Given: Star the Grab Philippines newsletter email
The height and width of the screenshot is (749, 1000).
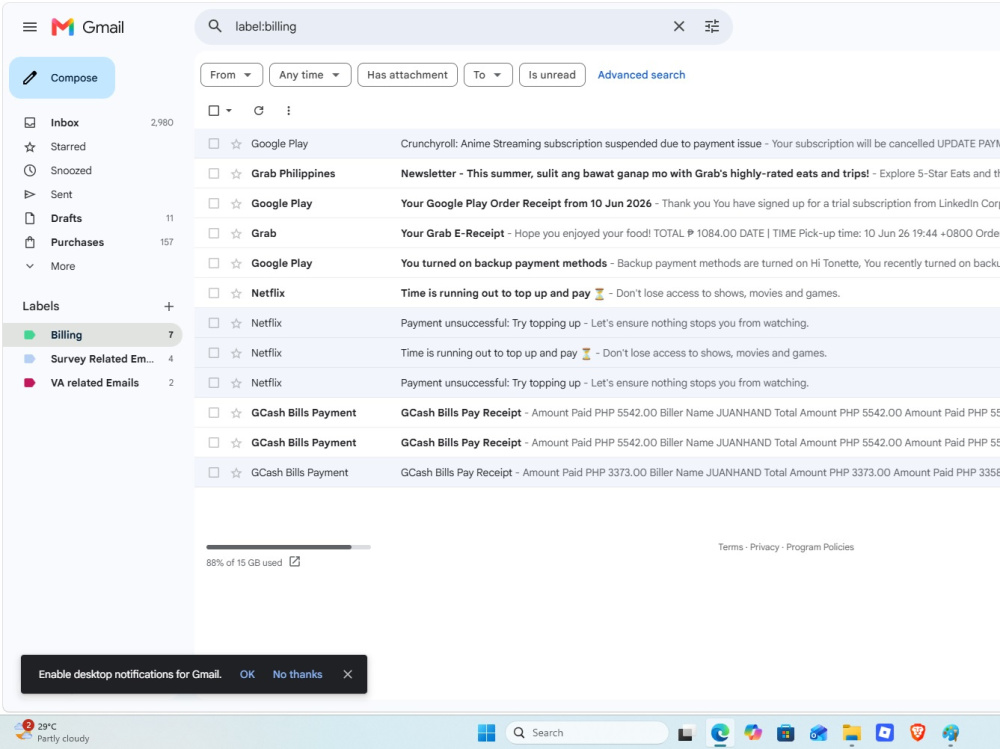Looking at the screenshot, I should coord(236,174).
